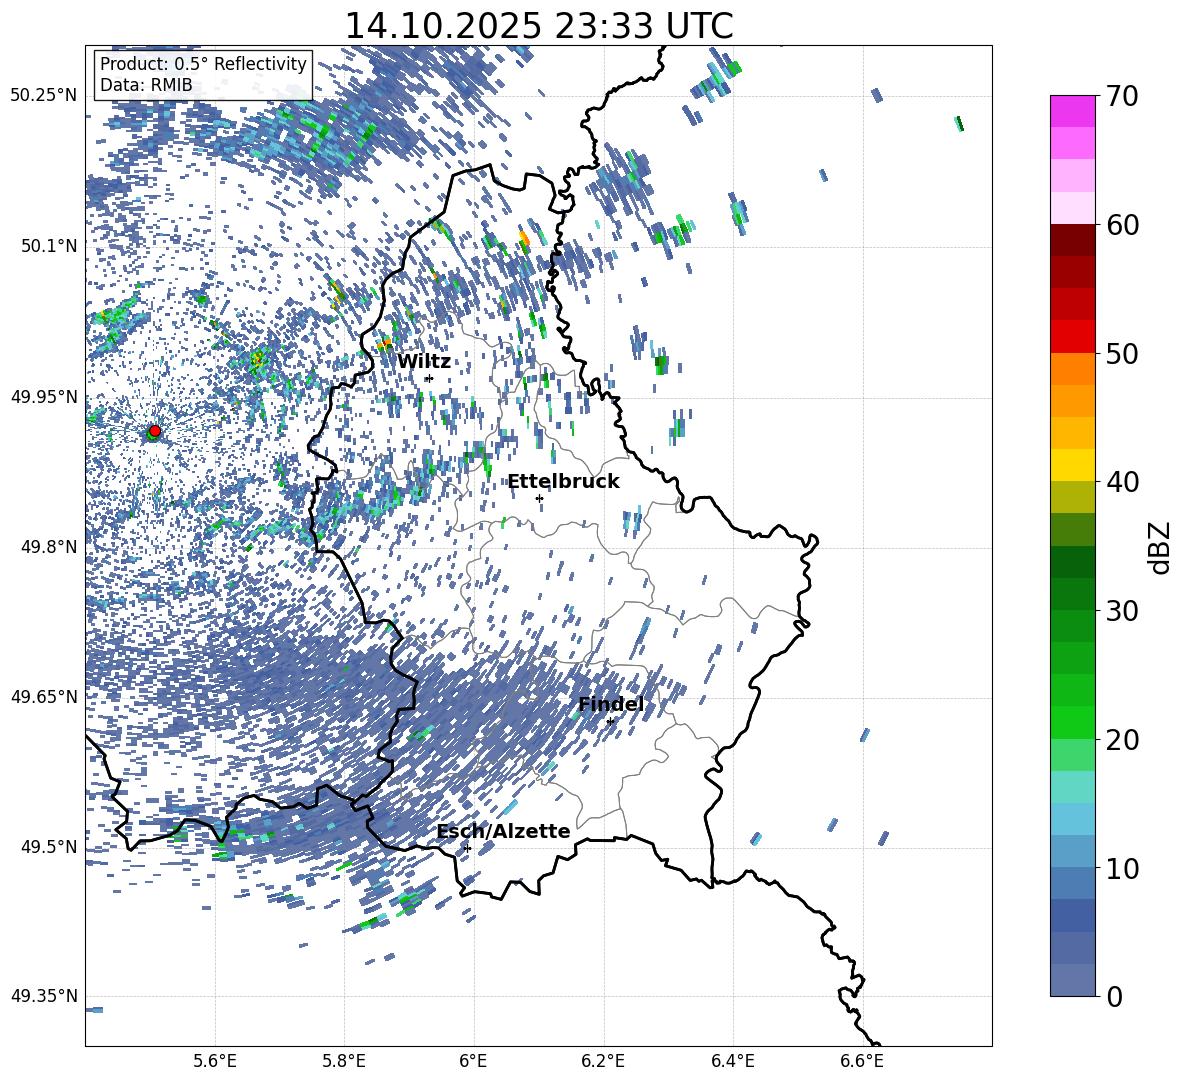Viewport: 1184px width, 1081px height.
Task: Click the 50.25°N latitude label
Action: (44, 96)
